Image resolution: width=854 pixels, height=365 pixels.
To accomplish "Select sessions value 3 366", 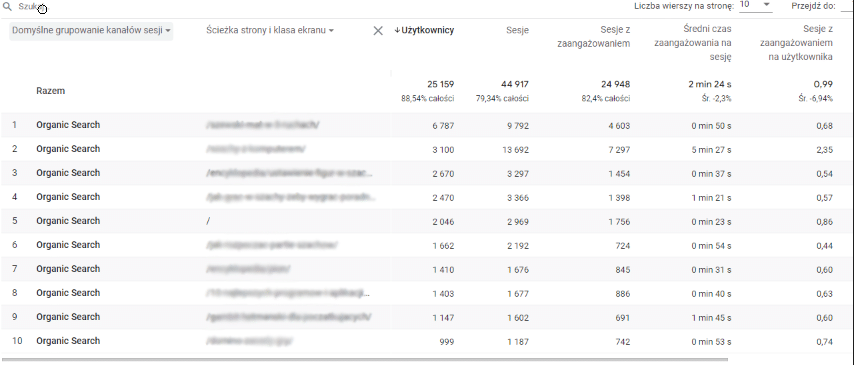I will (518, 198).
